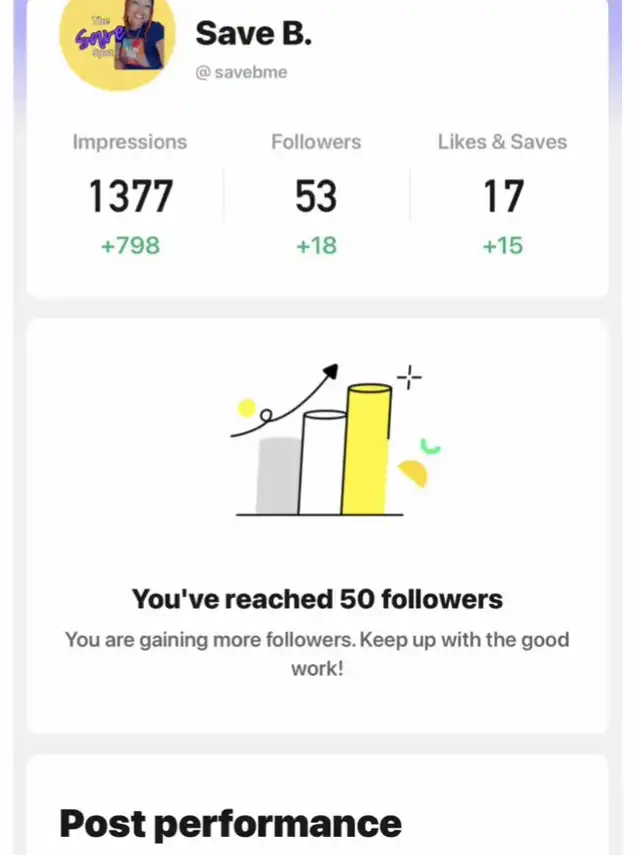Tap the 53 followers count

coord(316,196)
